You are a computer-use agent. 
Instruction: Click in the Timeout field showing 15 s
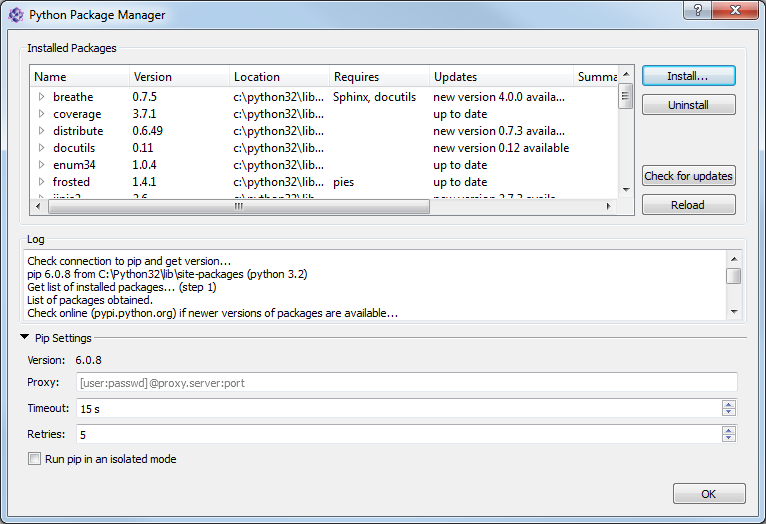pyautogui.click(x=399, y=408)
